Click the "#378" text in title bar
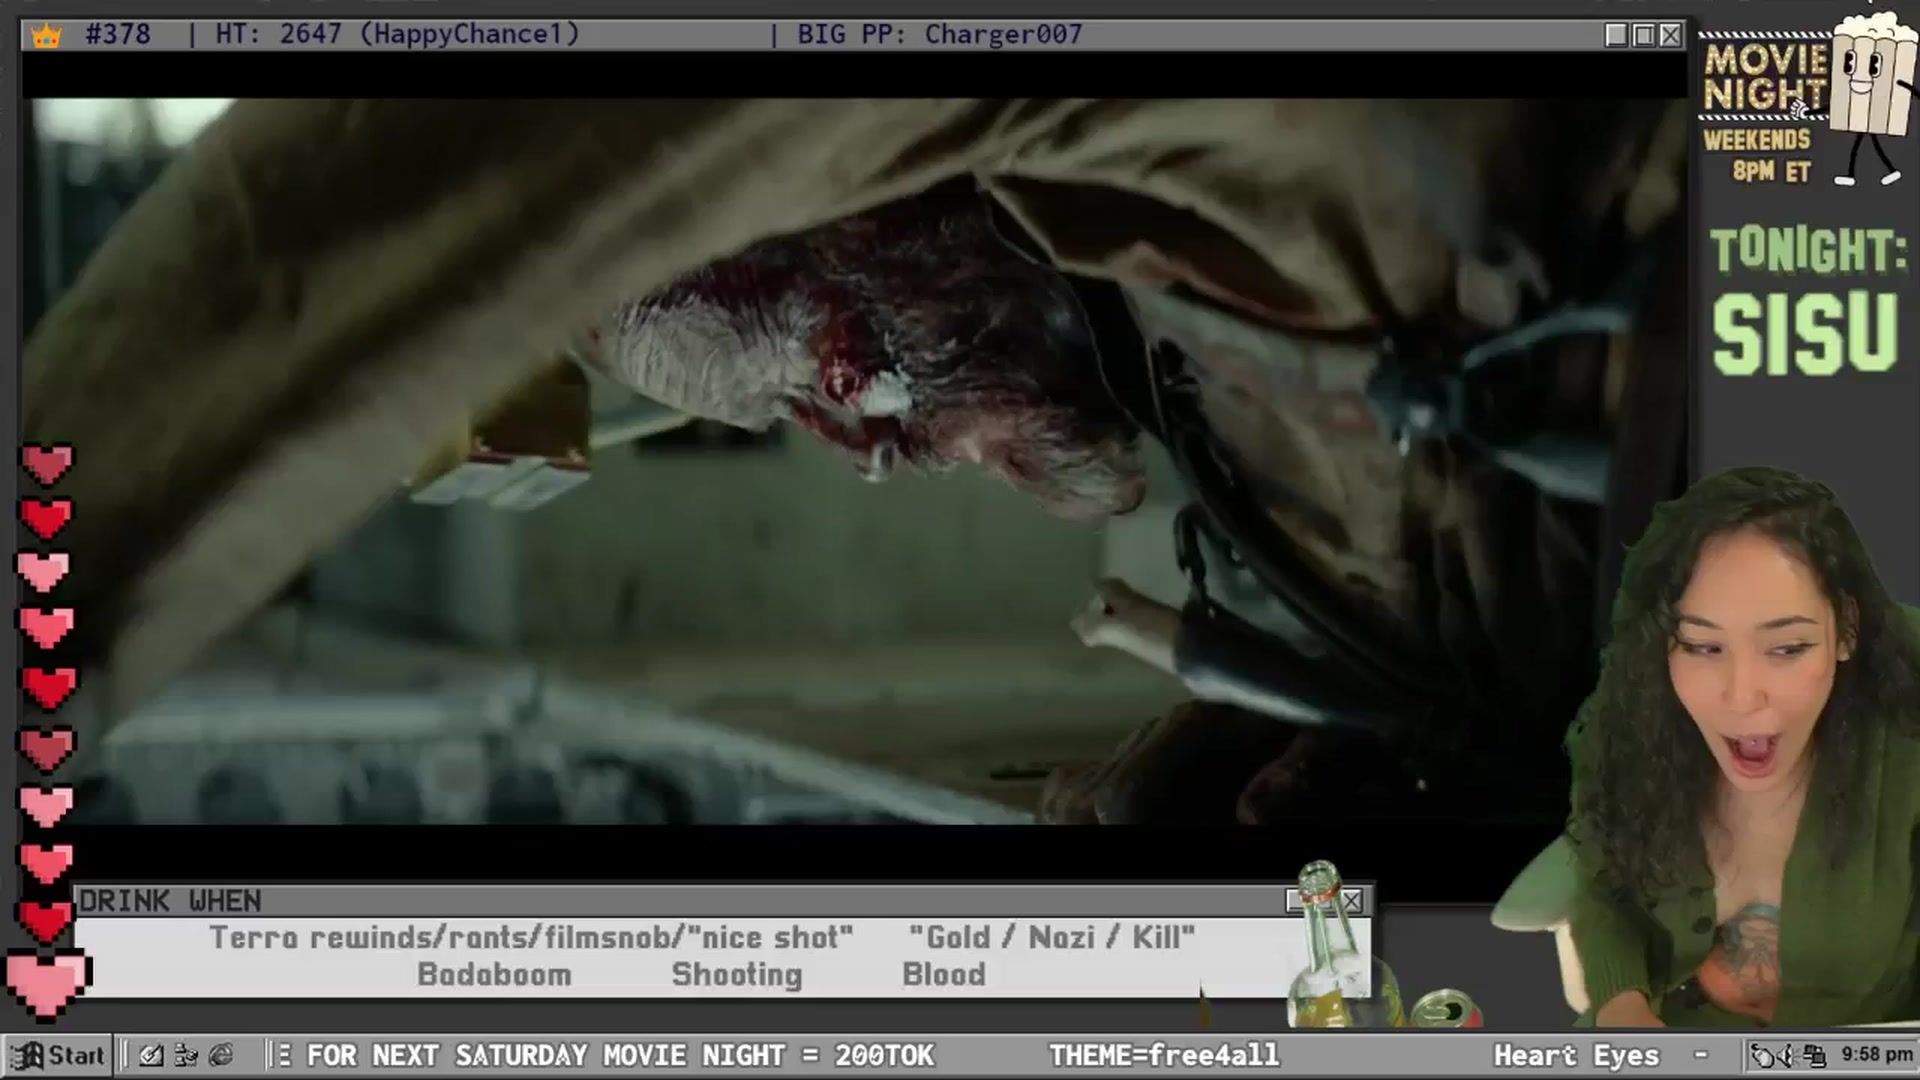 click(118, 34)
